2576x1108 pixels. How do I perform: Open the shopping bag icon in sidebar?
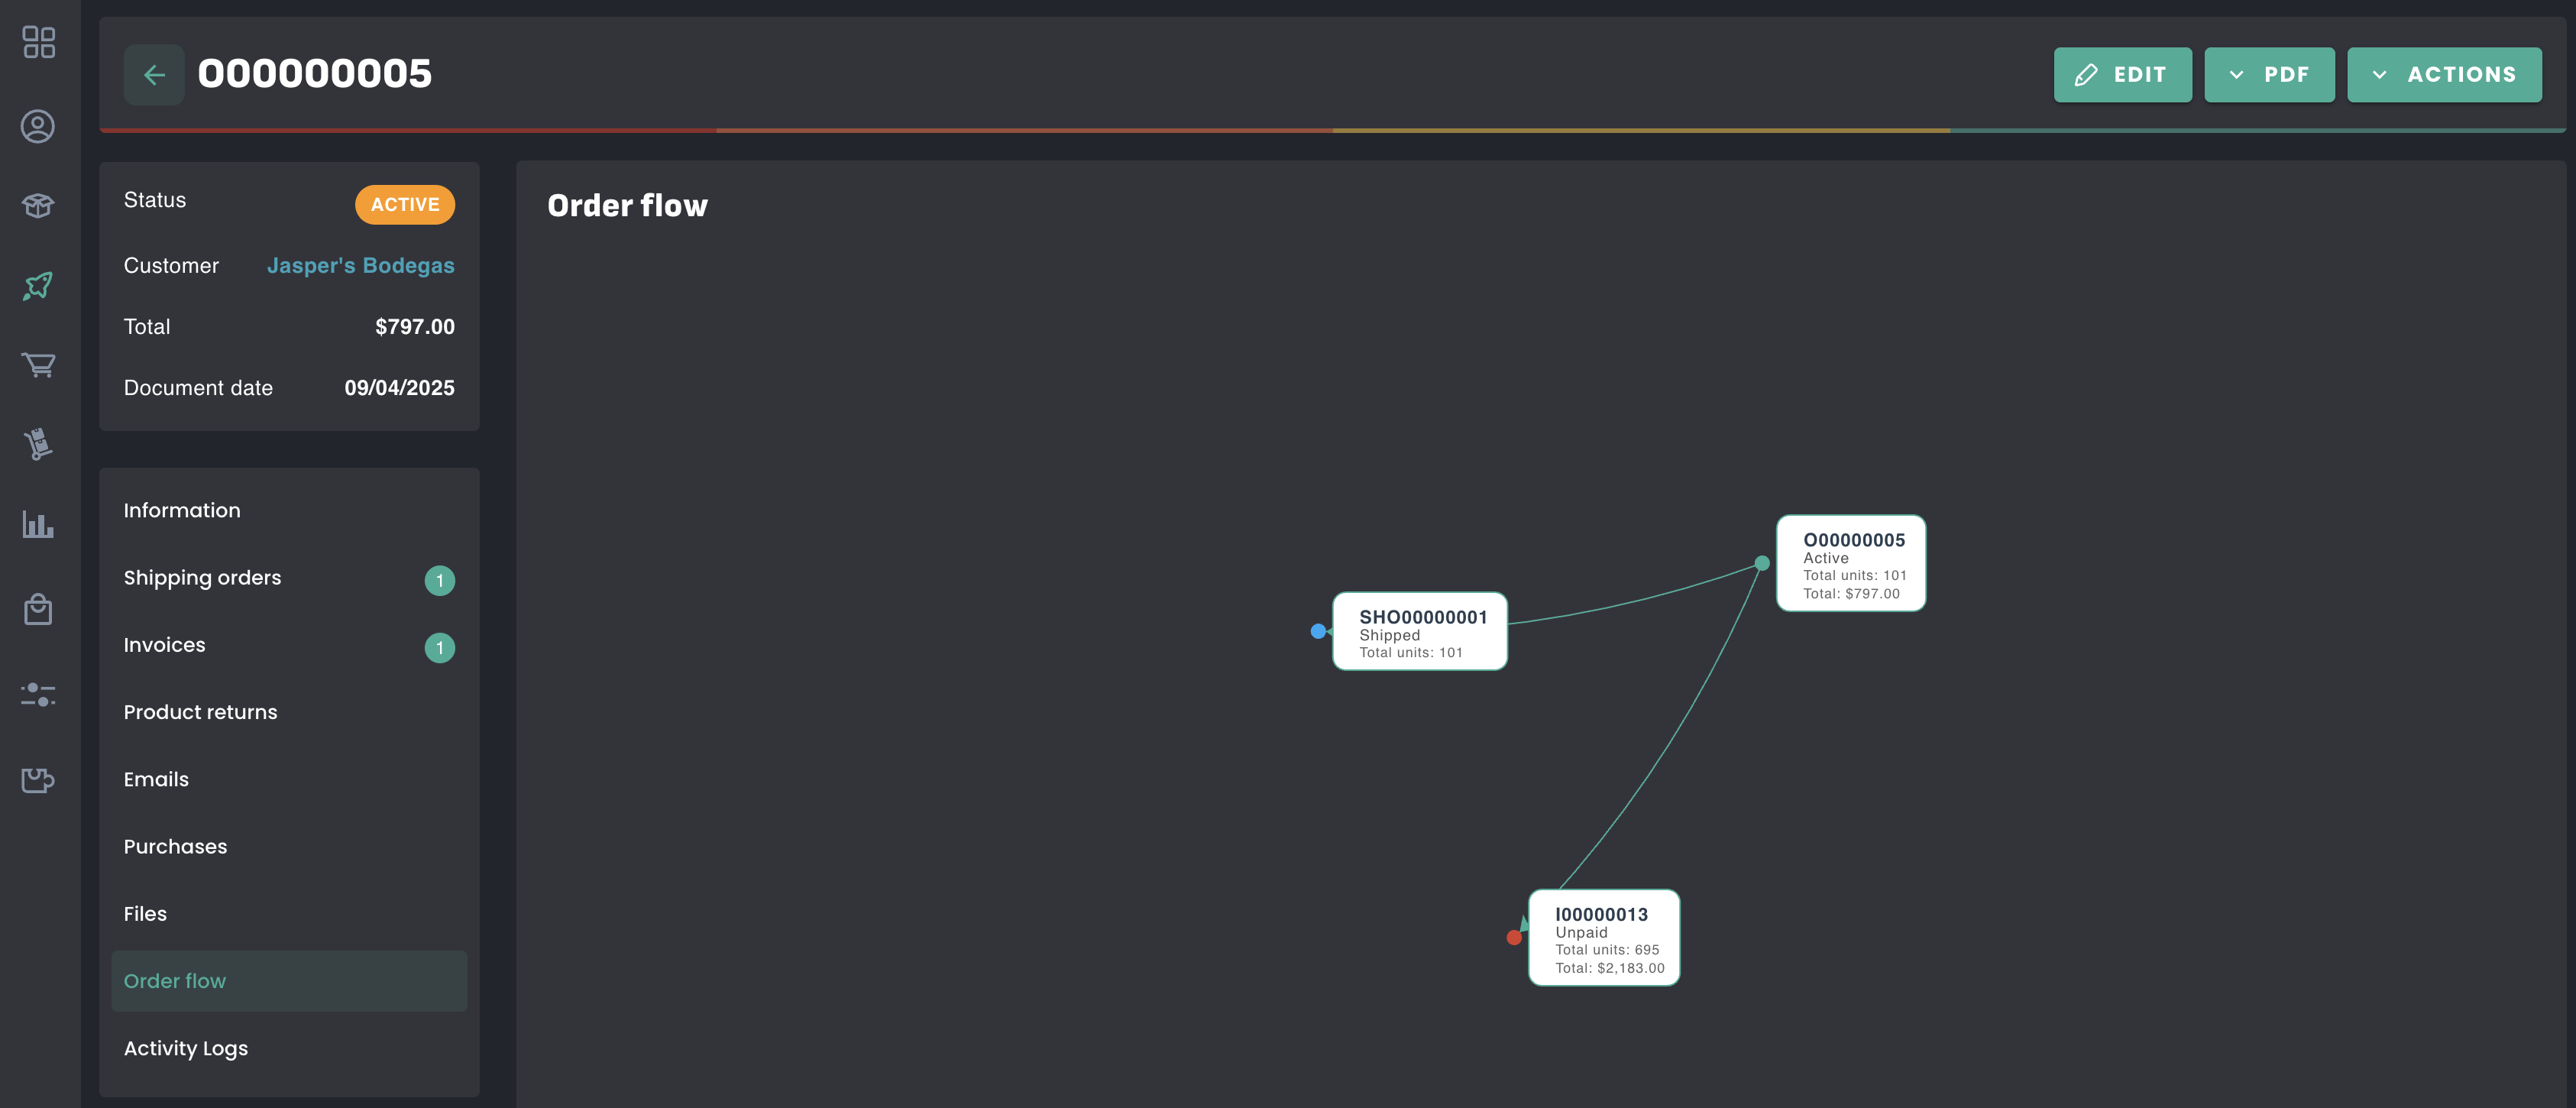[38, 609]
